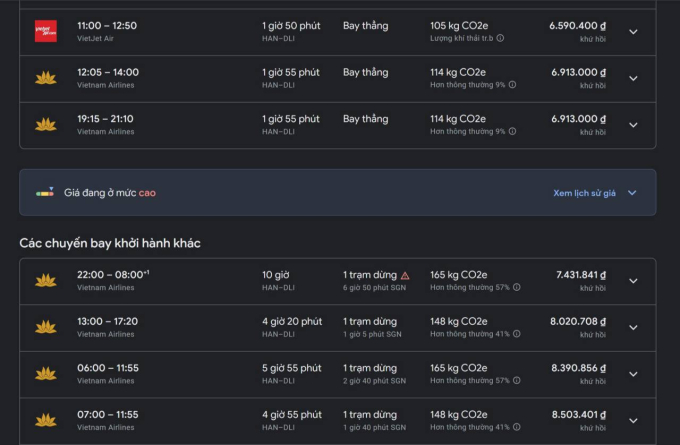The image size is (680, 445).
Task: Expand the 22:00 – 08:00 flight details
Action: pos(632,281)
